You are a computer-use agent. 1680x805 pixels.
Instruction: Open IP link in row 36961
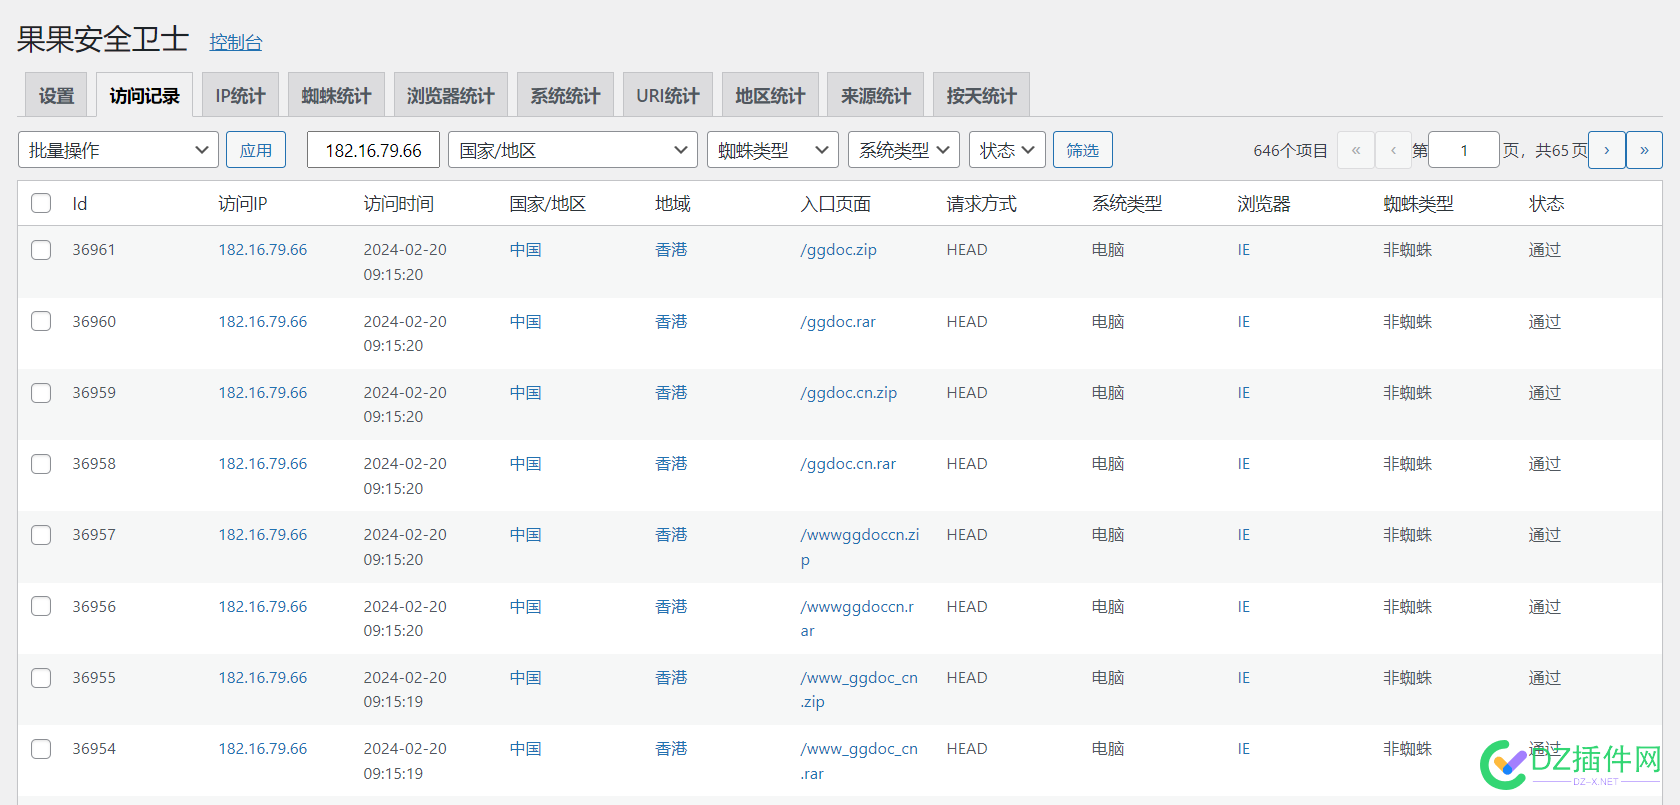coord(262,250)
